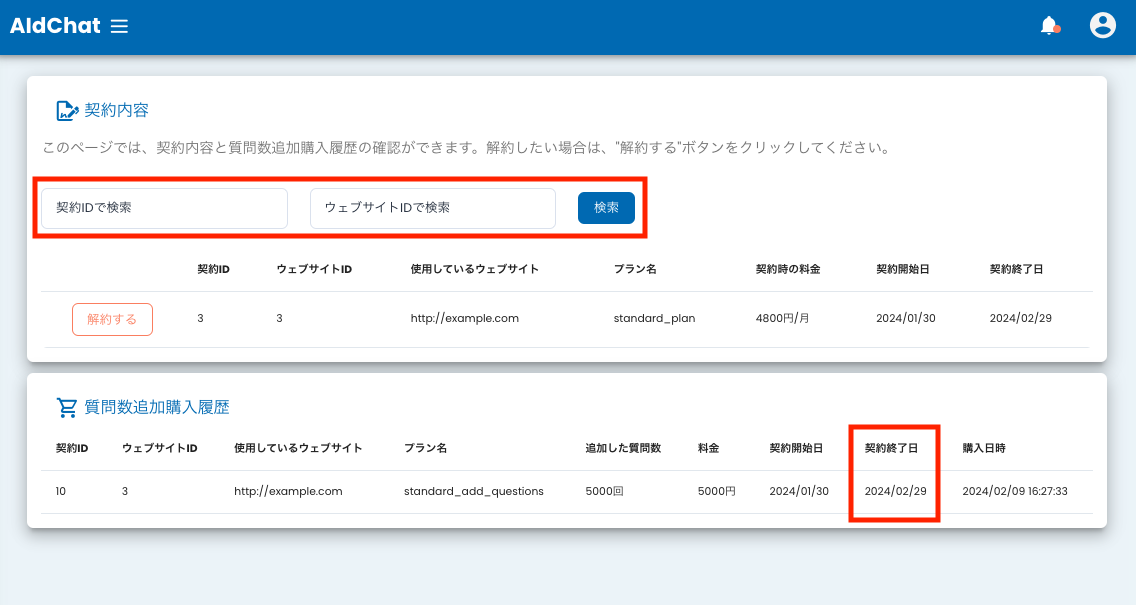Image resolution: width=1136 pixels, height=605 pixels.
Task: Open the hamburger navigation menu
Action: pyautogui.click(x=119, y=26)
